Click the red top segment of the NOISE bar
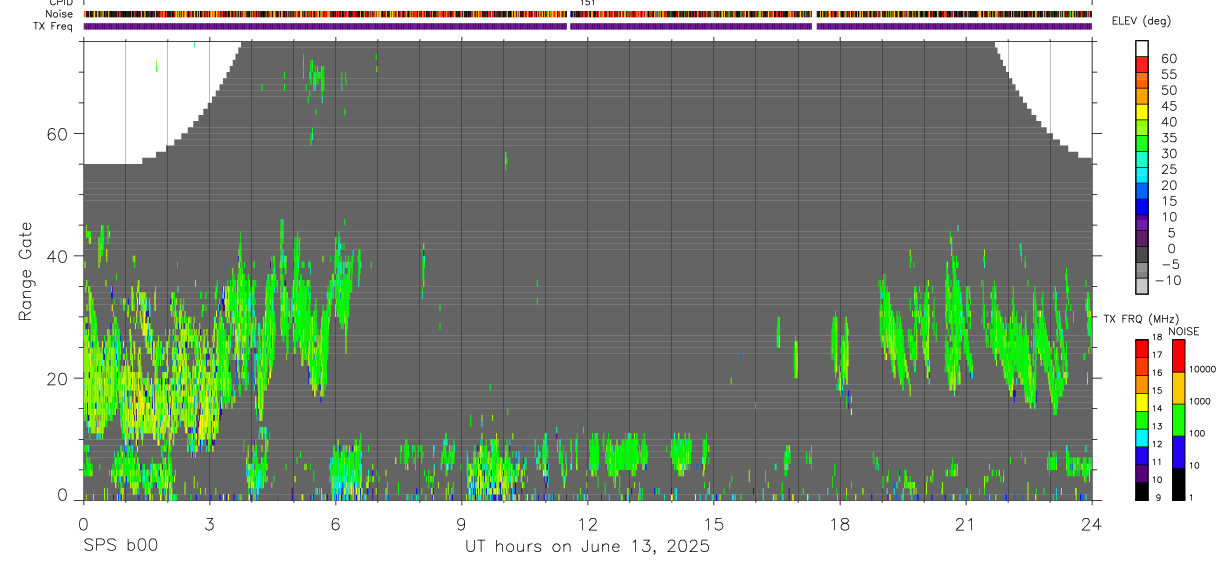This screenshot has height=567, width=1228. [x=1177, y=356]
